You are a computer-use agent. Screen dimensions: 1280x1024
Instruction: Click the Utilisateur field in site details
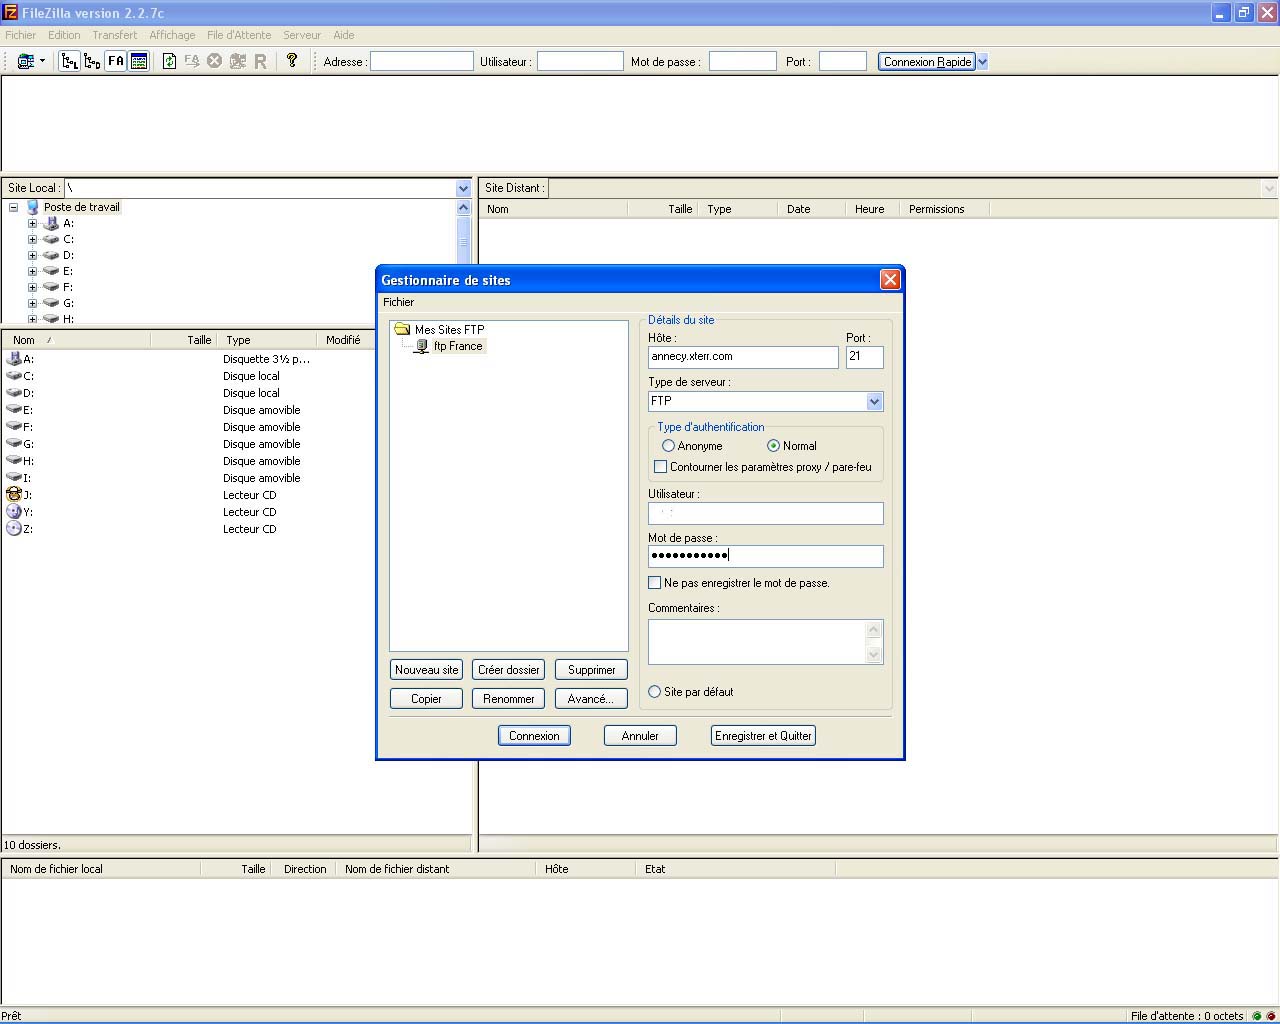[765, 514]
